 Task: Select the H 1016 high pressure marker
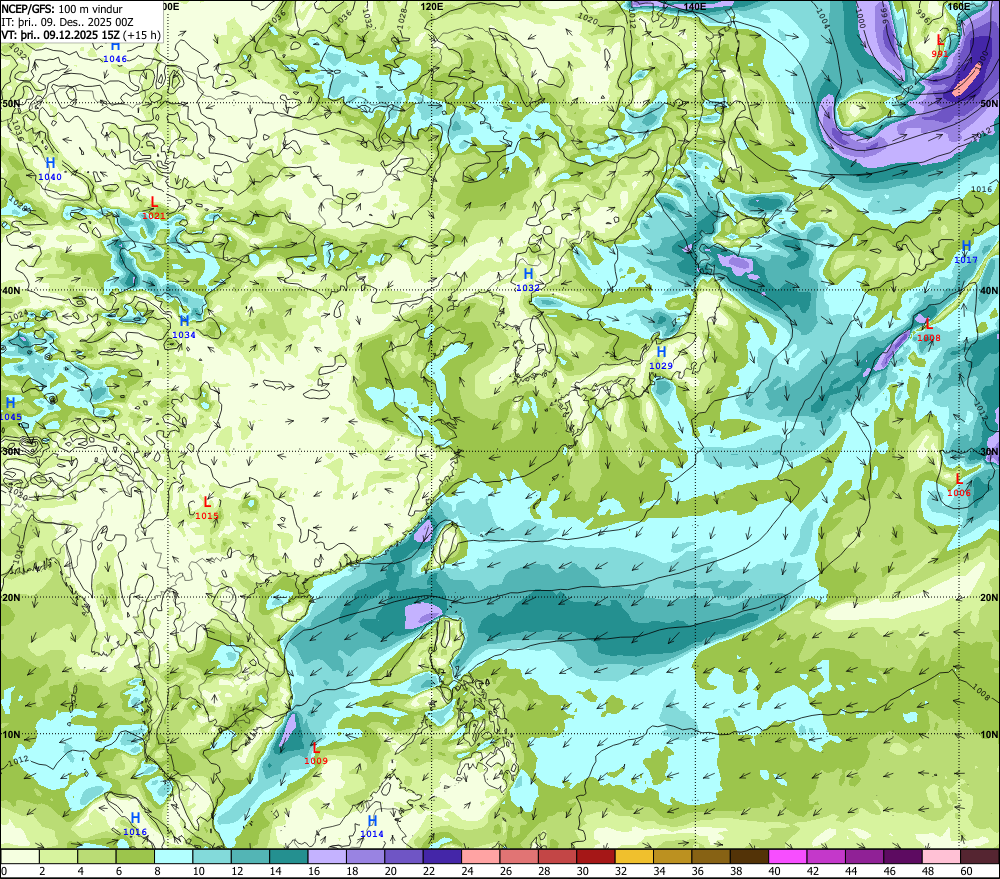[135, 824]
